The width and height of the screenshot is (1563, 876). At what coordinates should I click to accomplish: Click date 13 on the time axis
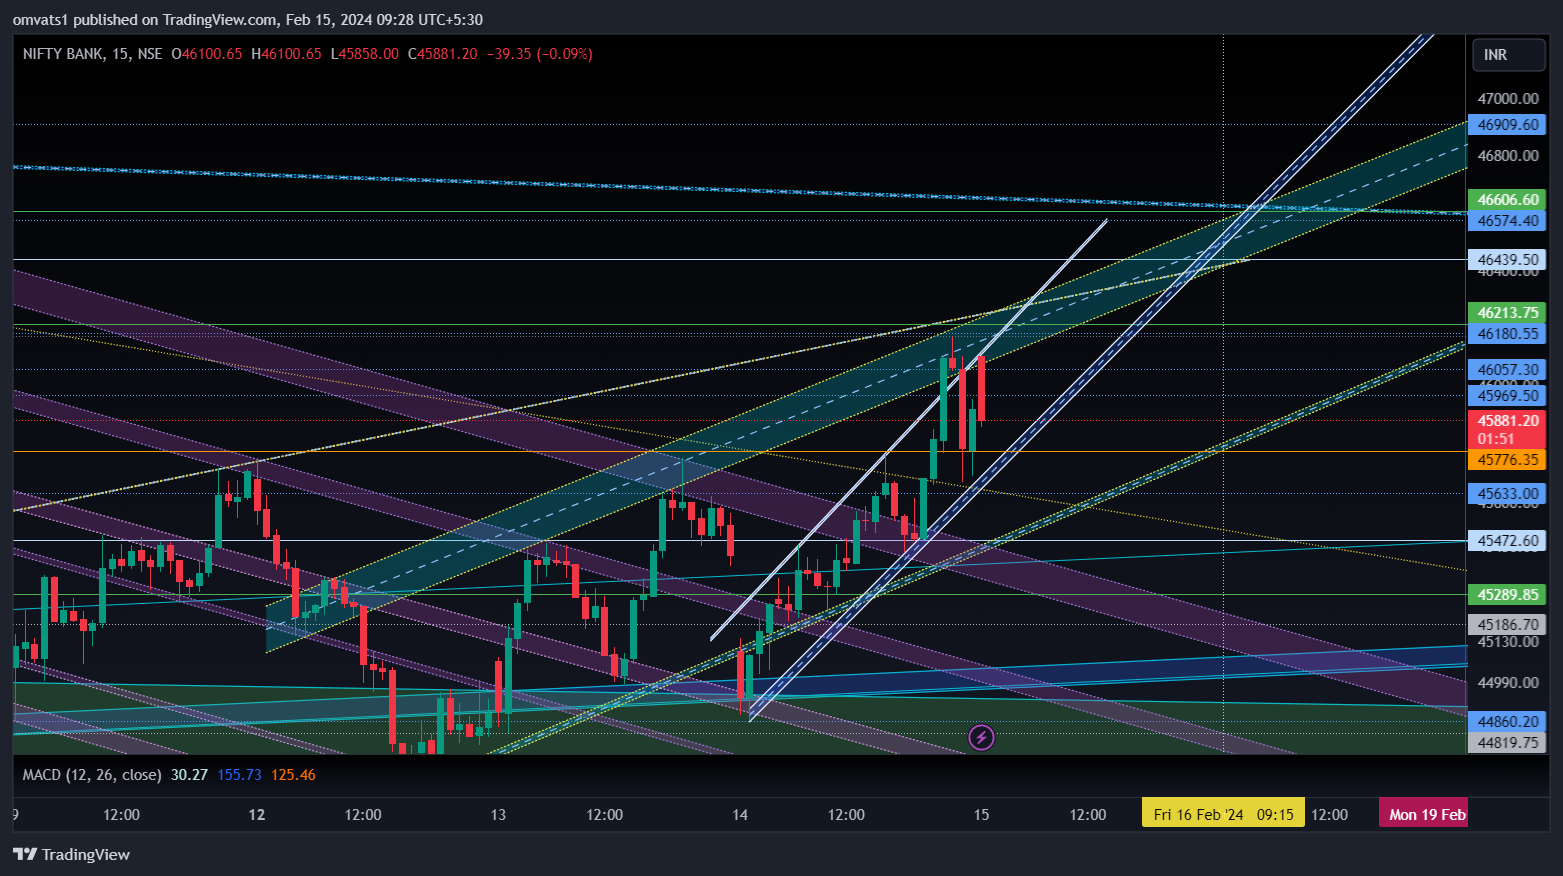498,815
